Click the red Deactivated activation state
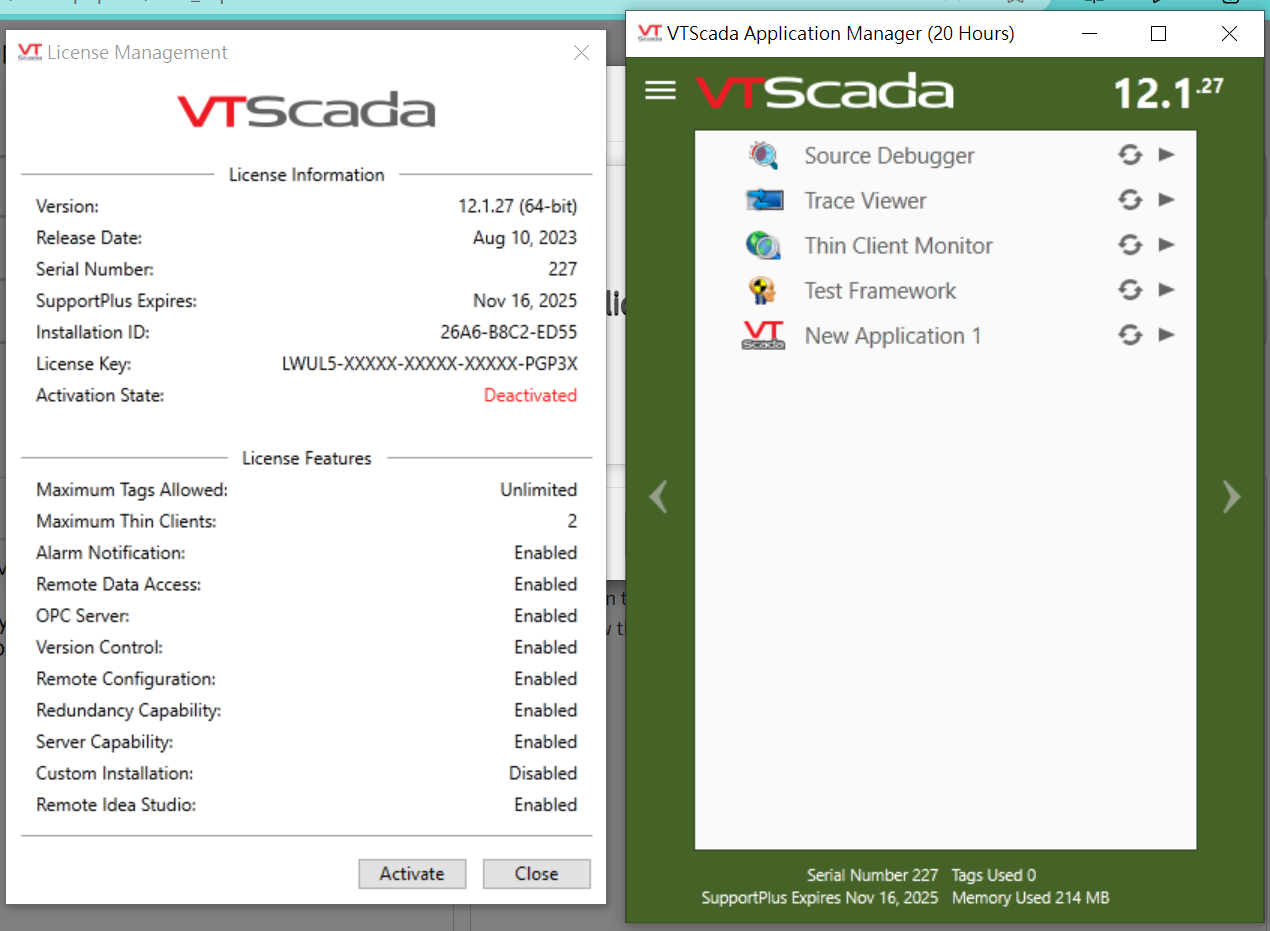This screenshot has width=1270, height=931. coord(530,395)
